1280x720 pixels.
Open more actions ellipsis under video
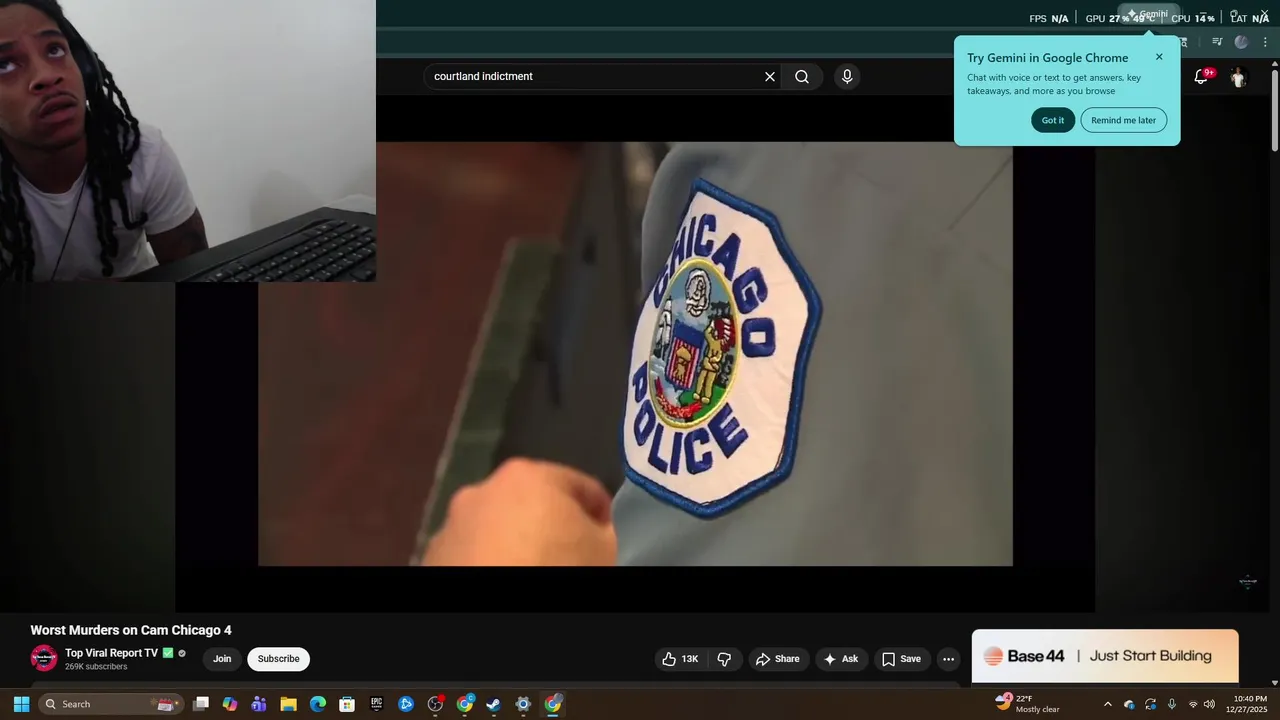(x=948, y=659)
